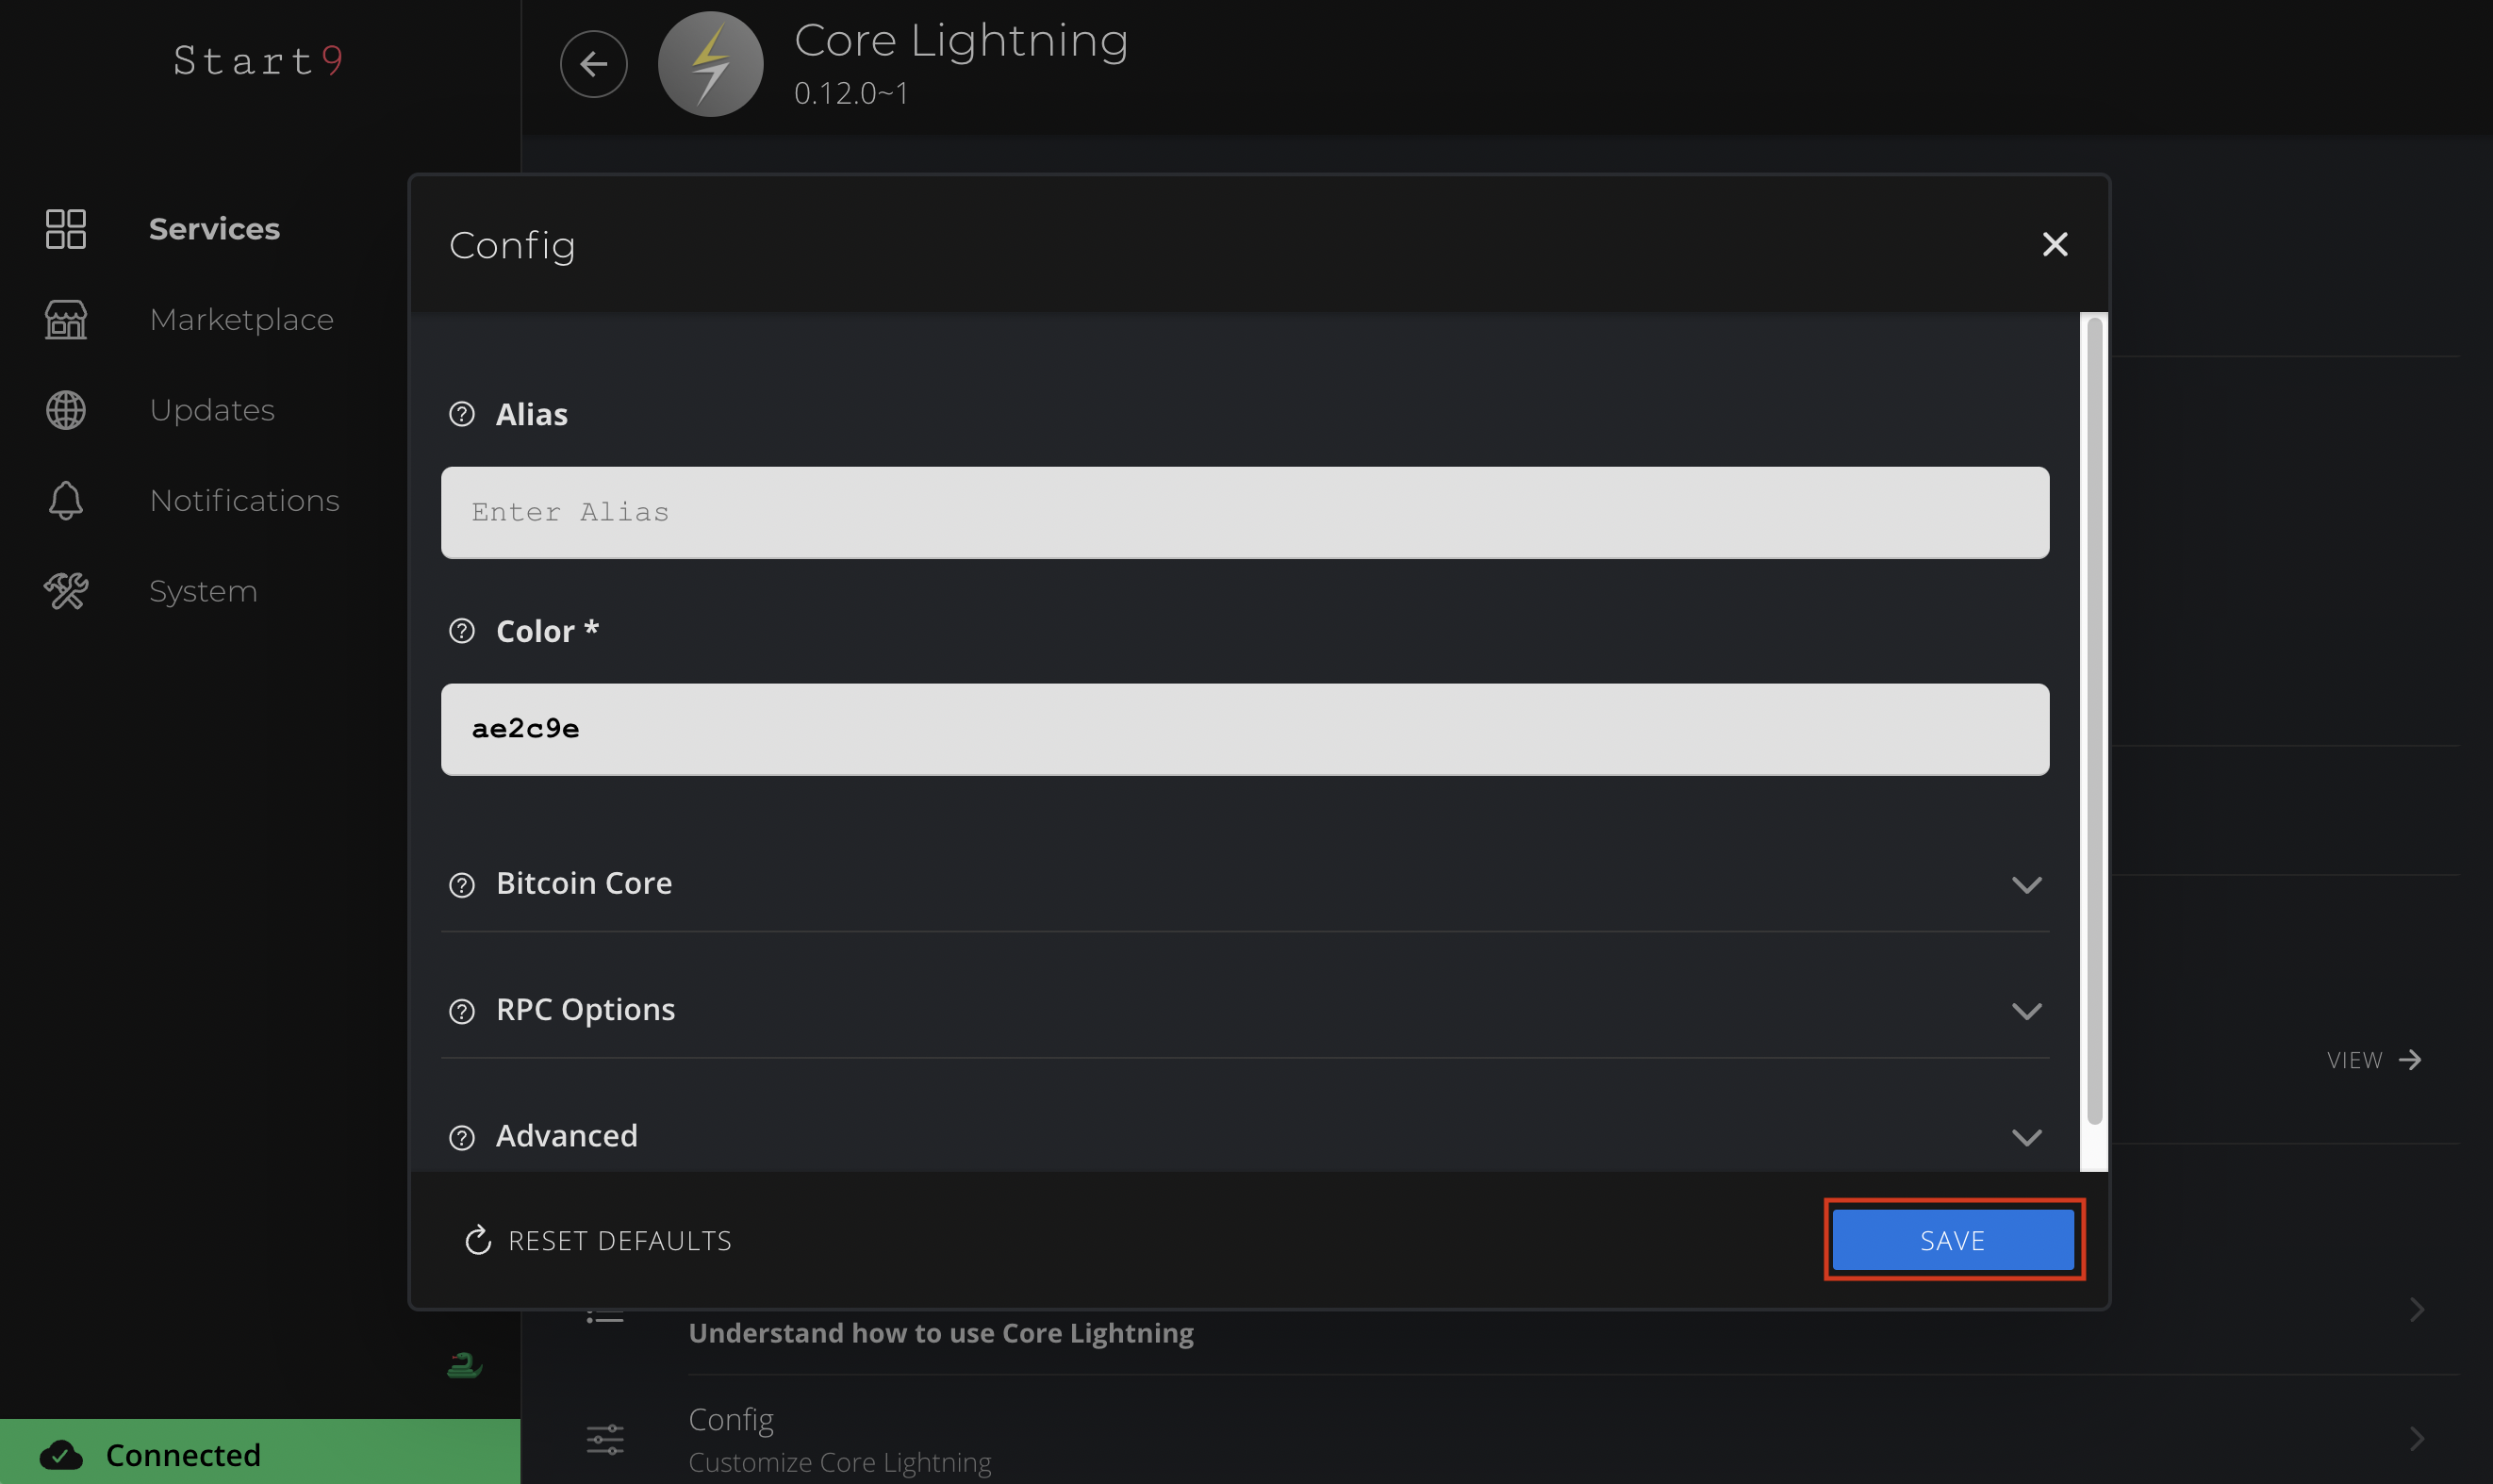Click the Color help question icon
The height and width of the screenshot is (1484, 2493).
tap(461, 631)
